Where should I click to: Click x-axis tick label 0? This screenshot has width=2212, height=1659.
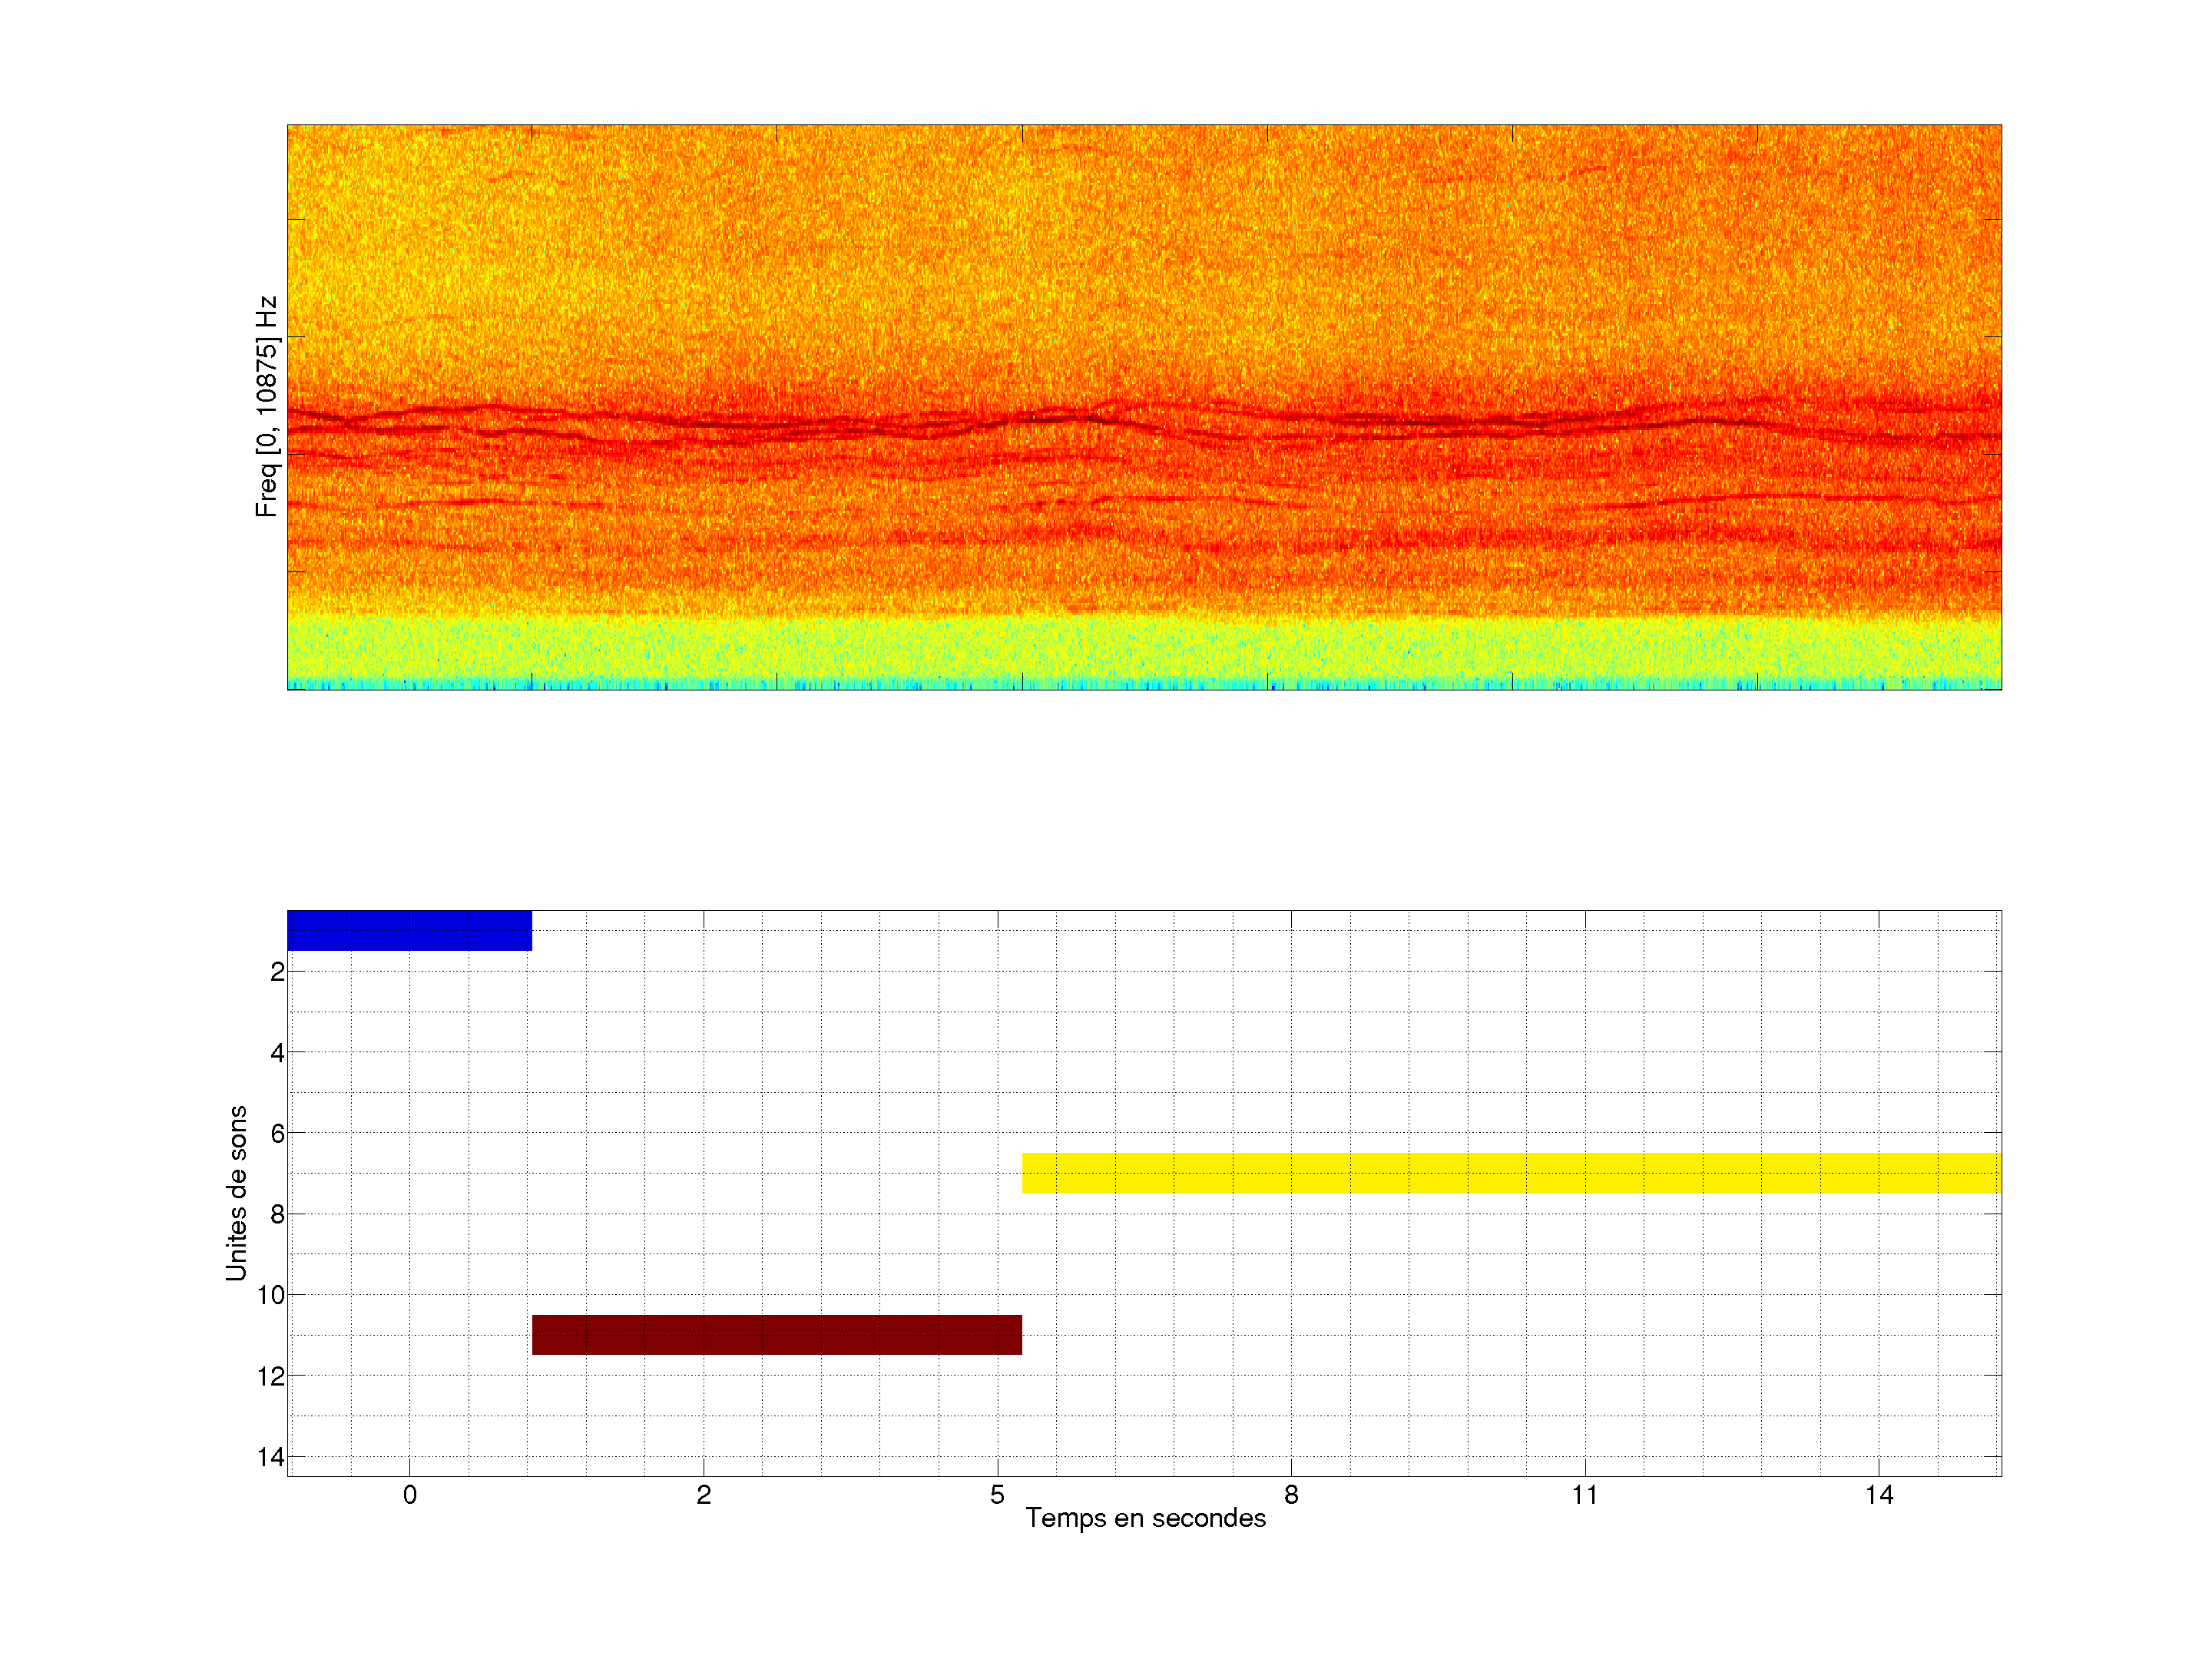click(x=409, y=1495)
